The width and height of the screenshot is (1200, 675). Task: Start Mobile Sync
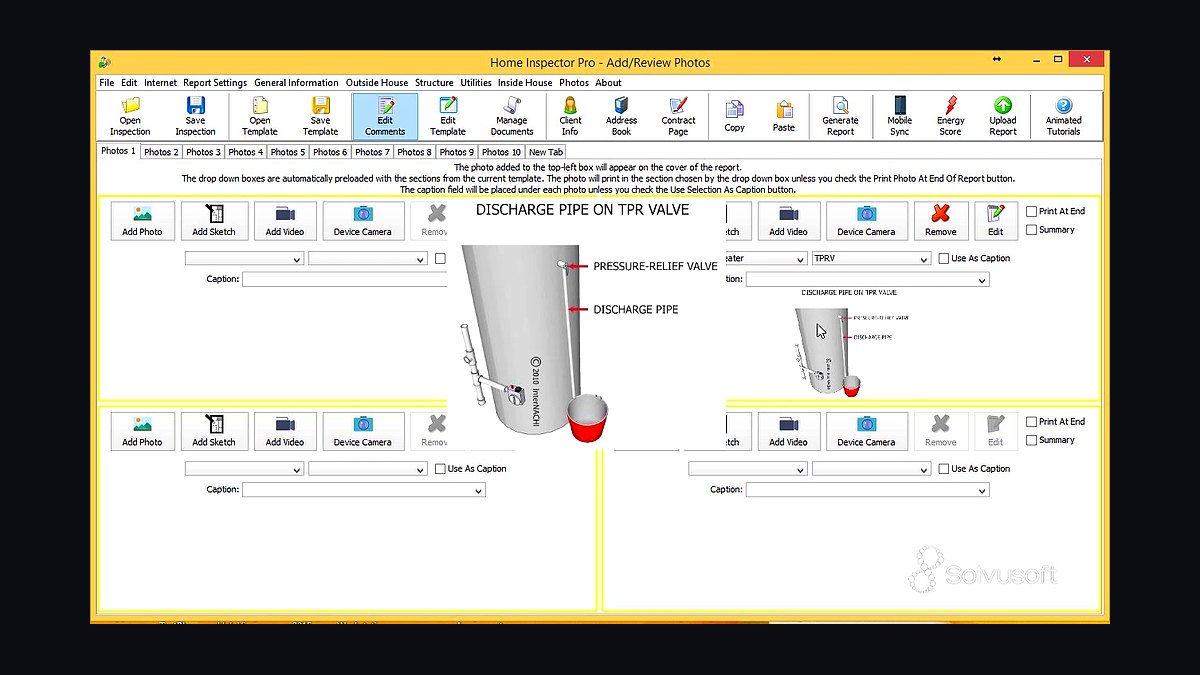coord(899,116)
